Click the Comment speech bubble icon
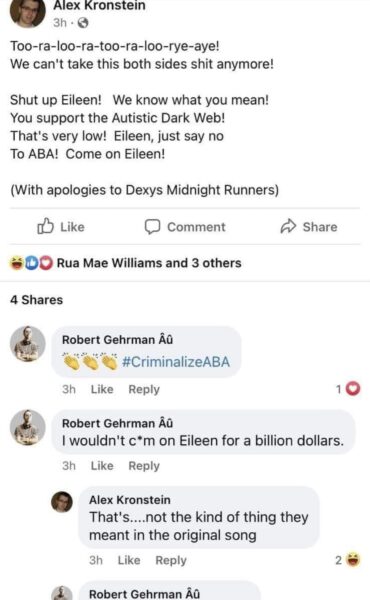 (x=152, y=227)
